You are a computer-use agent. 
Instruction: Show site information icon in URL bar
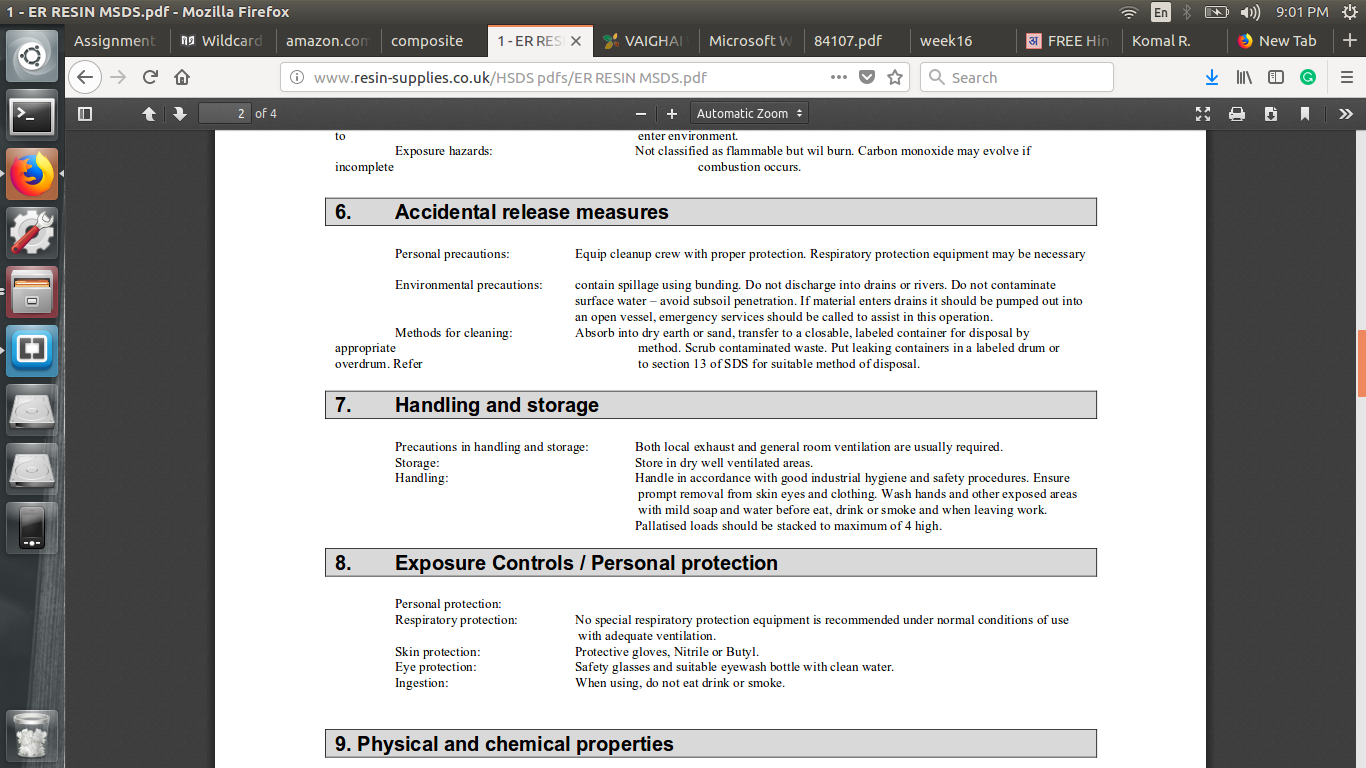(297, 77)
